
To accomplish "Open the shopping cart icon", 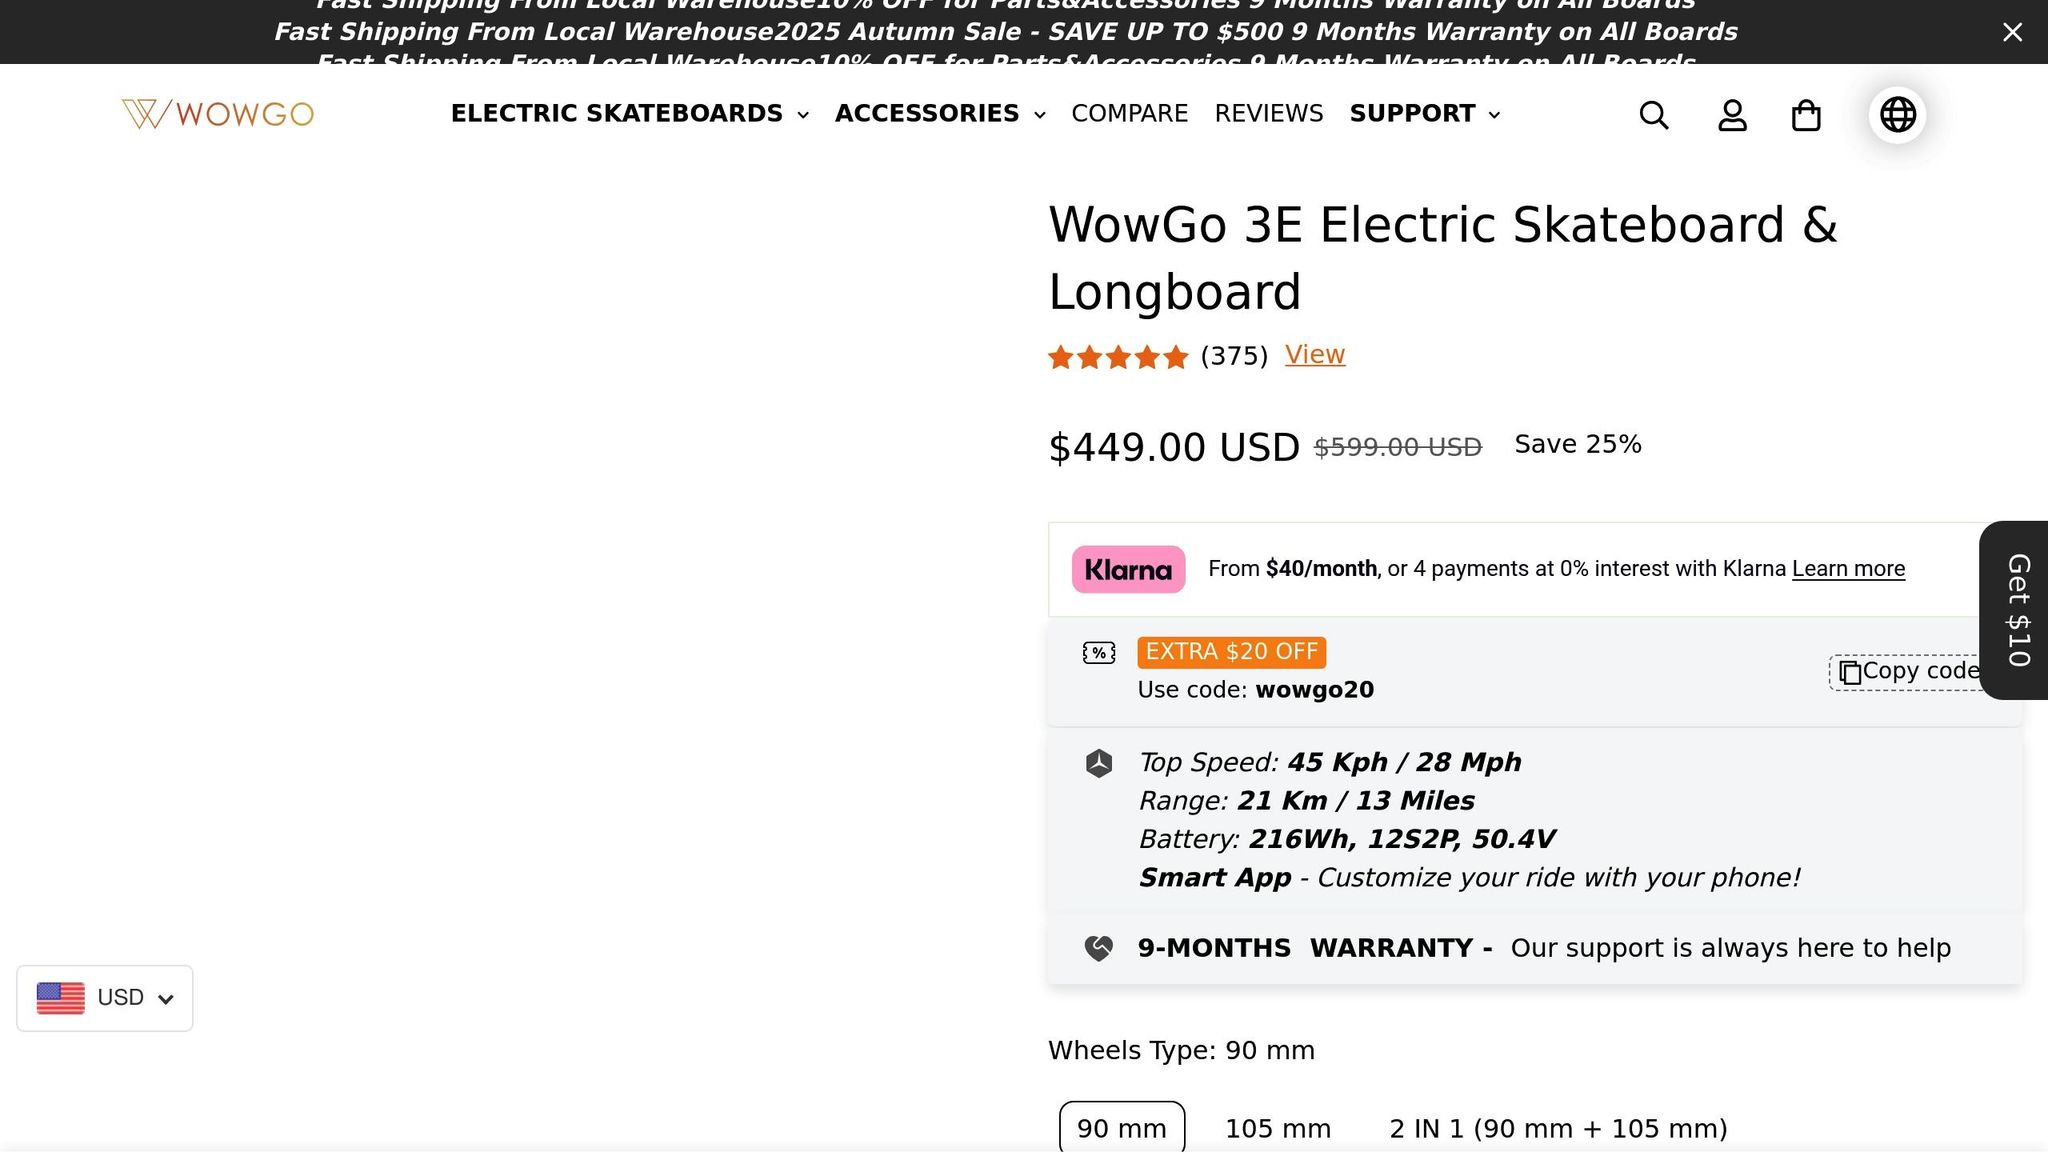I will pyautogui.click(x=1807, y=114).
